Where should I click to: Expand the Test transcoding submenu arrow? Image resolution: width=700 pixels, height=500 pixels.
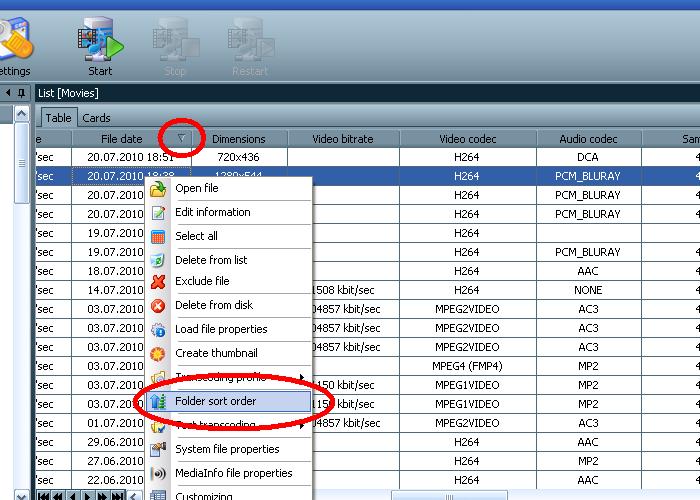pyautogui.click(x=302, y=425)
